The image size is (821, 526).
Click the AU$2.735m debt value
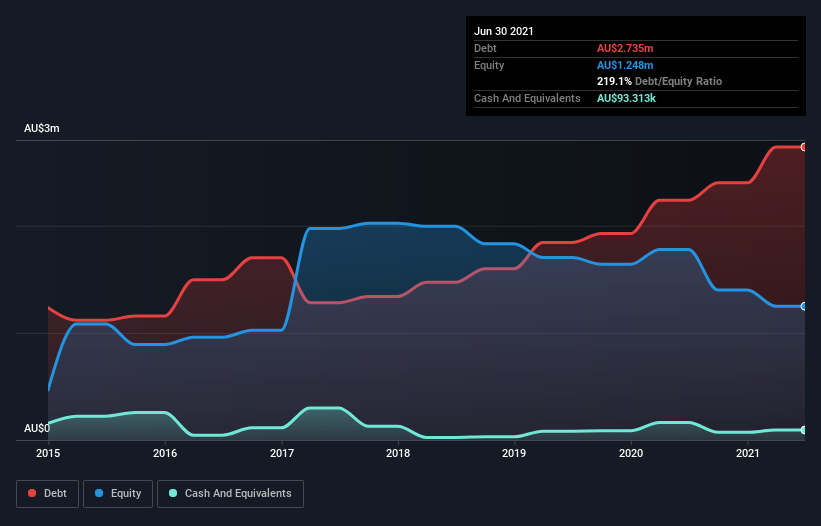[x=625, y=48]
